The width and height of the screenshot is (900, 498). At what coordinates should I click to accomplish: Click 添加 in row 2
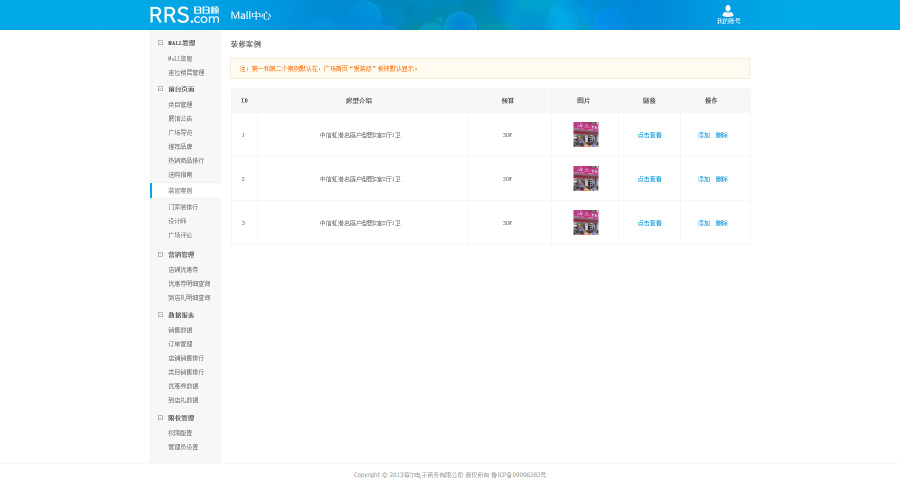(x=704, y=179)
